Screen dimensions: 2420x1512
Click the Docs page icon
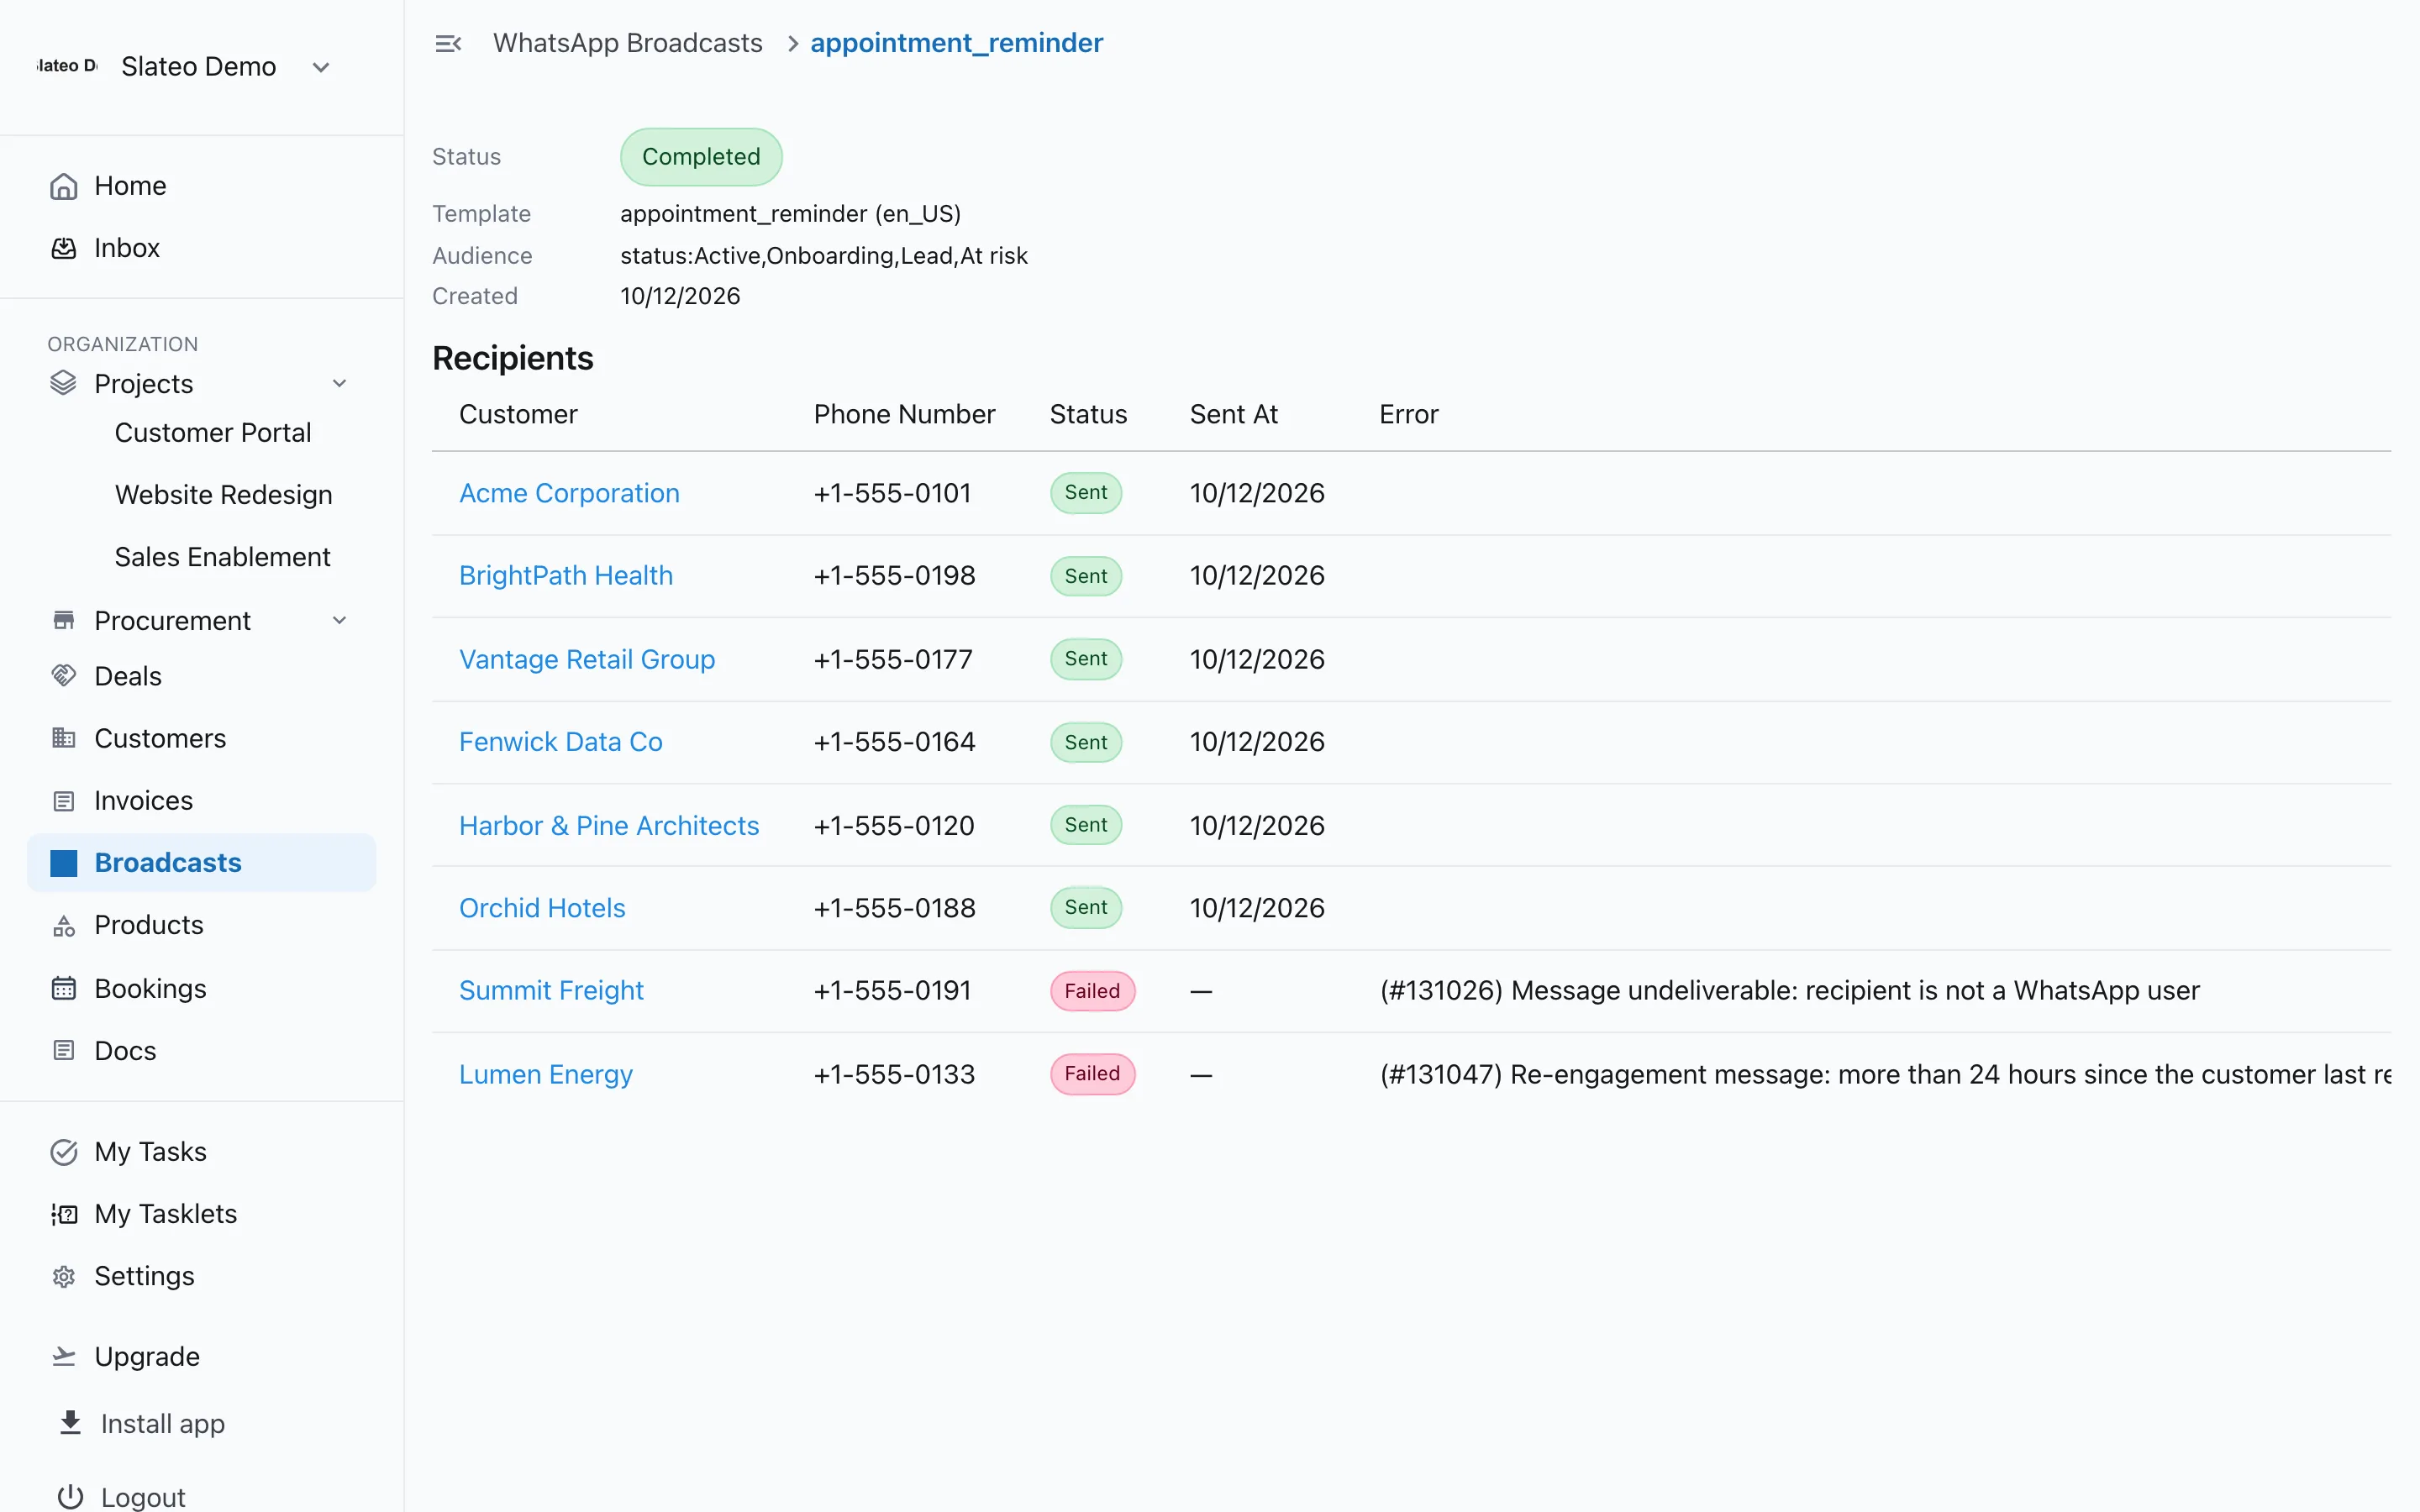(64, 1050)
